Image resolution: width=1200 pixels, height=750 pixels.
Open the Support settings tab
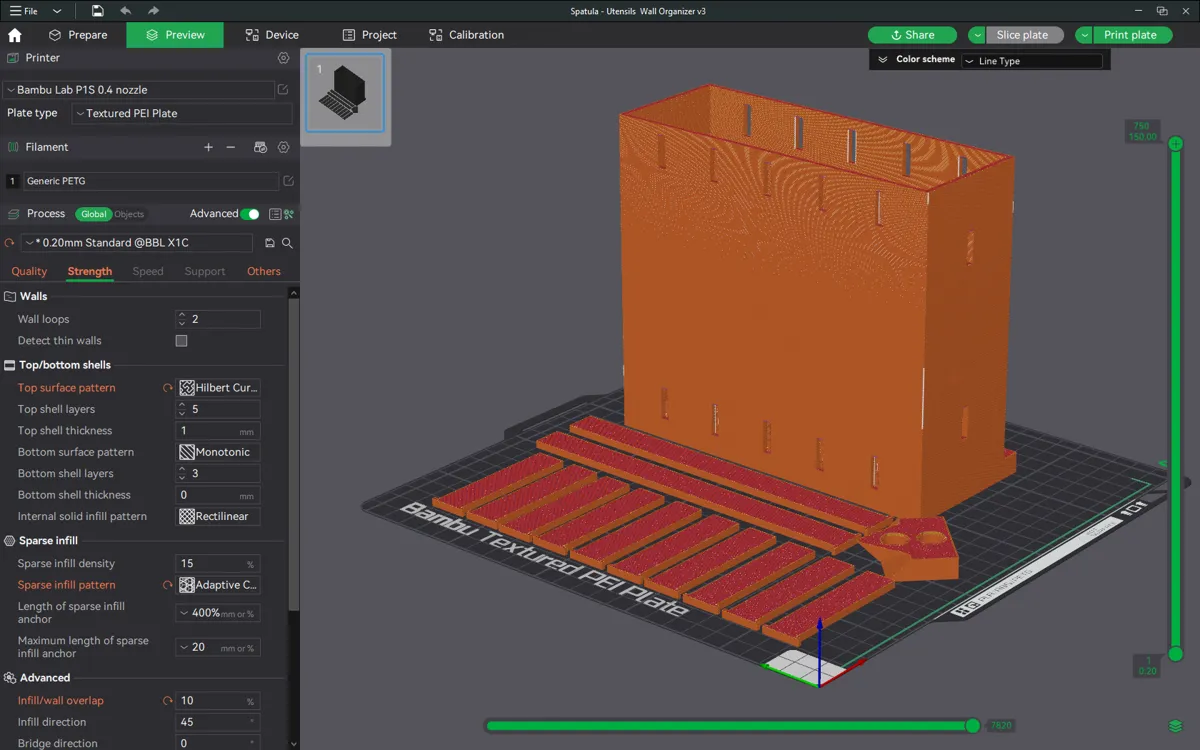(x=205, y=271)
